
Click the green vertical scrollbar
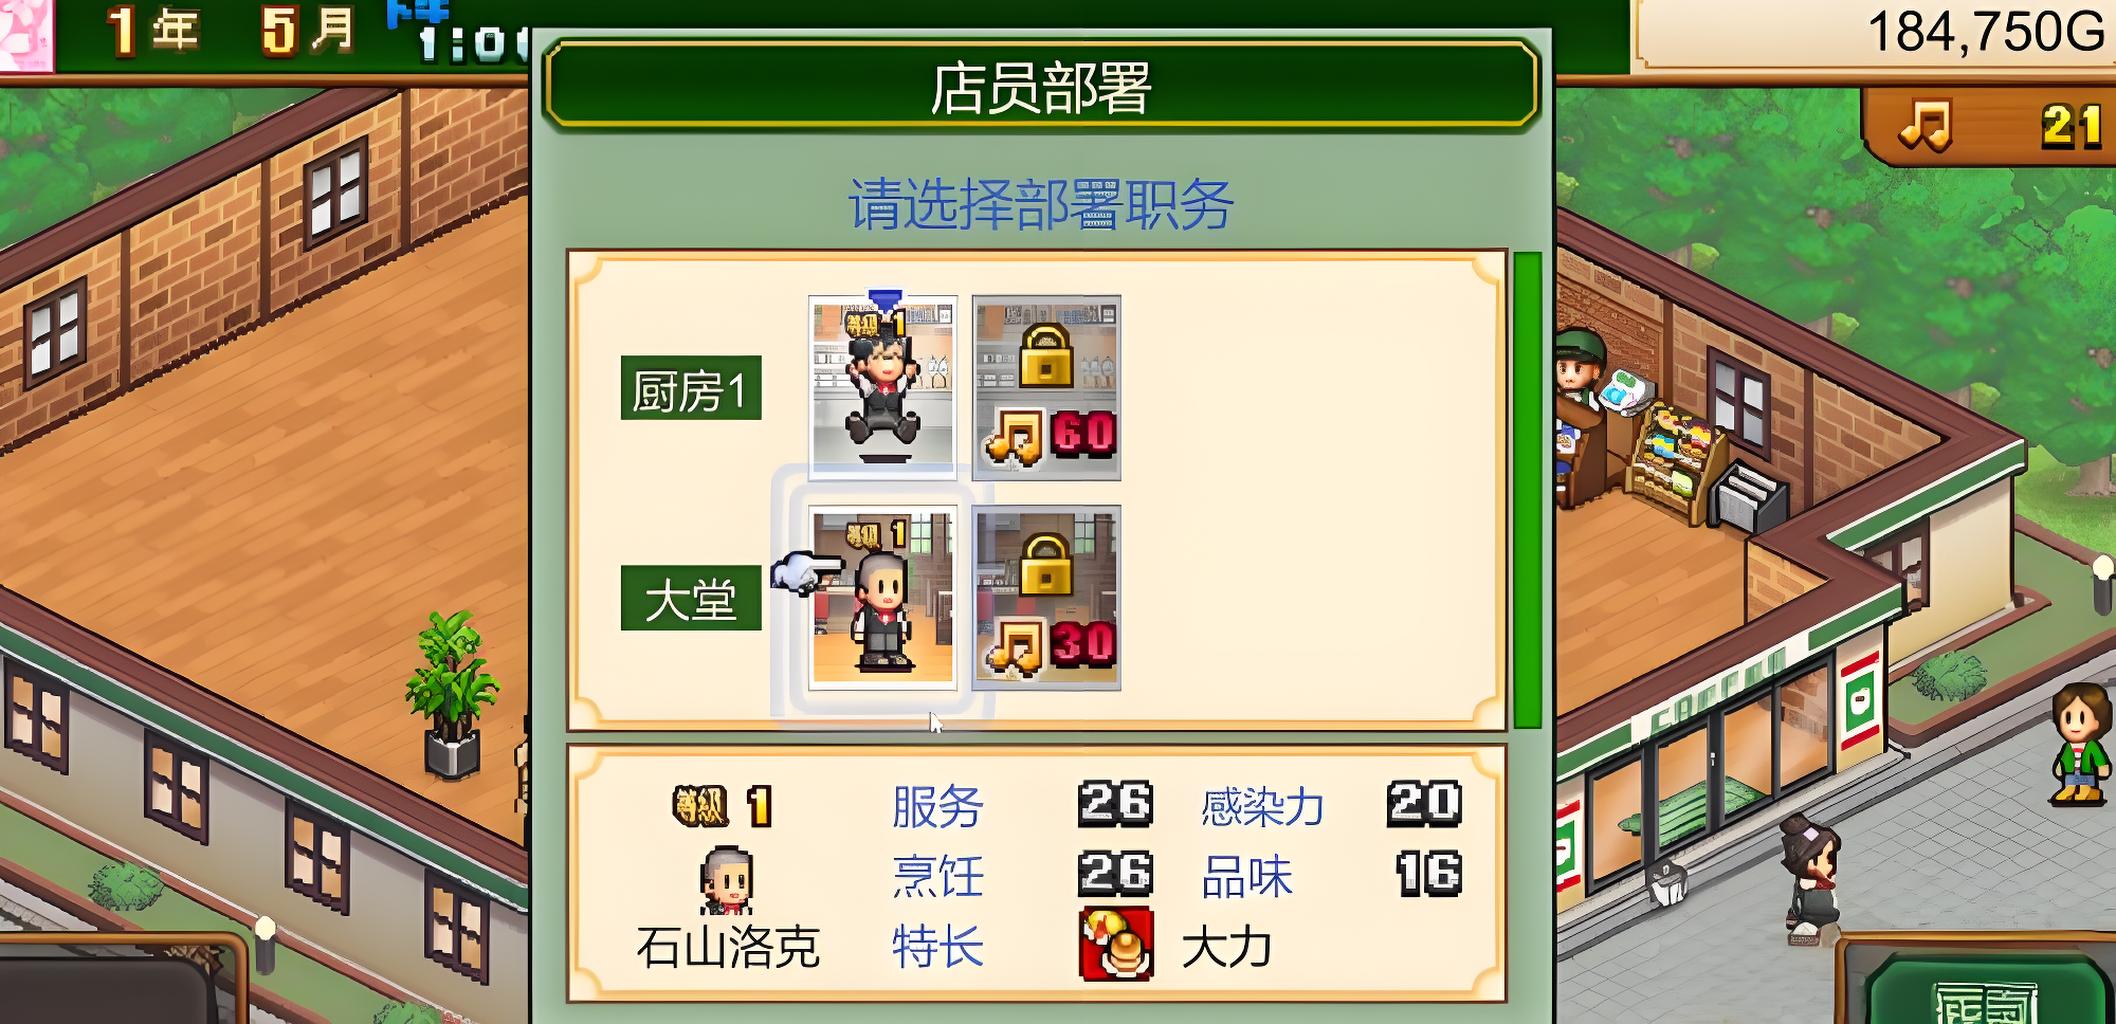(x=1527, y=490)
